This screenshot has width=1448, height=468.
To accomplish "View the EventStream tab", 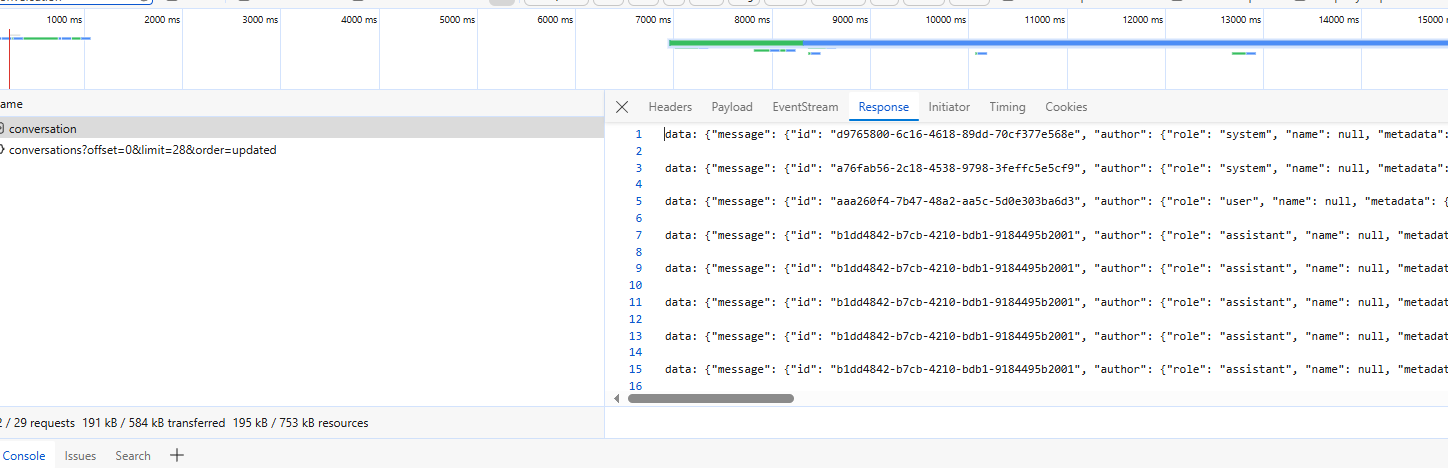I will (805, 107).
